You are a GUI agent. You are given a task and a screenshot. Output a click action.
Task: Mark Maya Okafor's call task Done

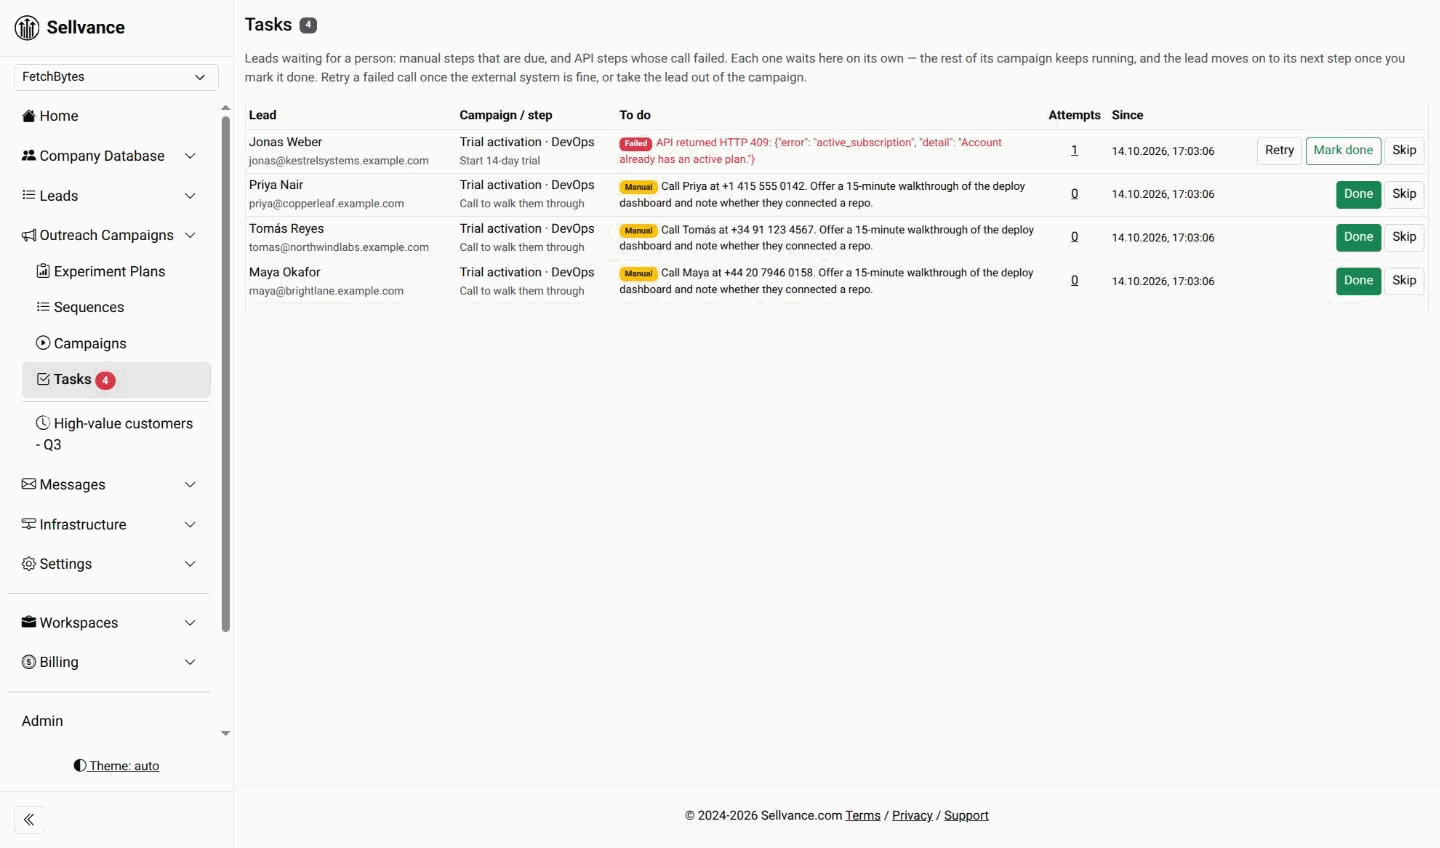click(x=1358, y=281)
